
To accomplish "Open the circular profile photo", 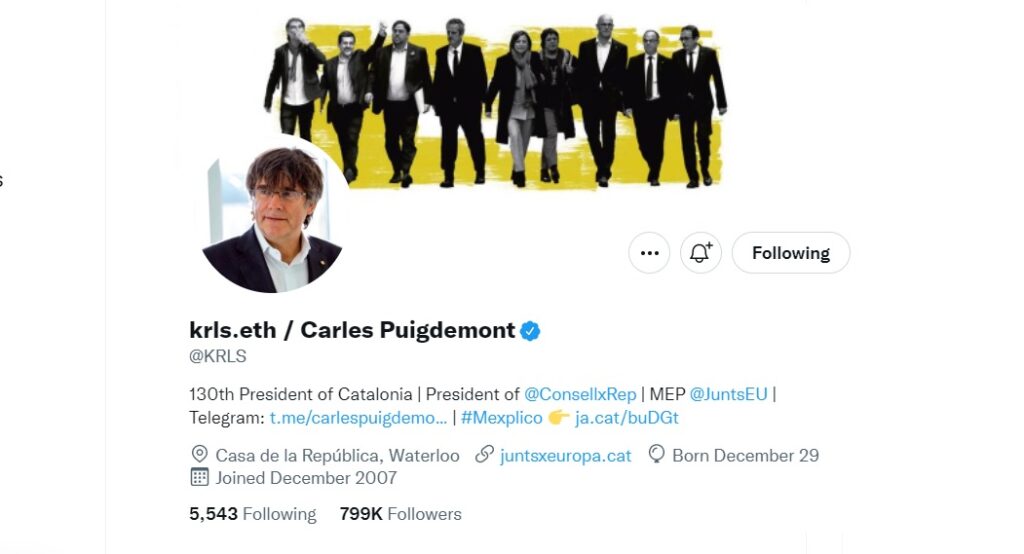I will click(272, 214).
